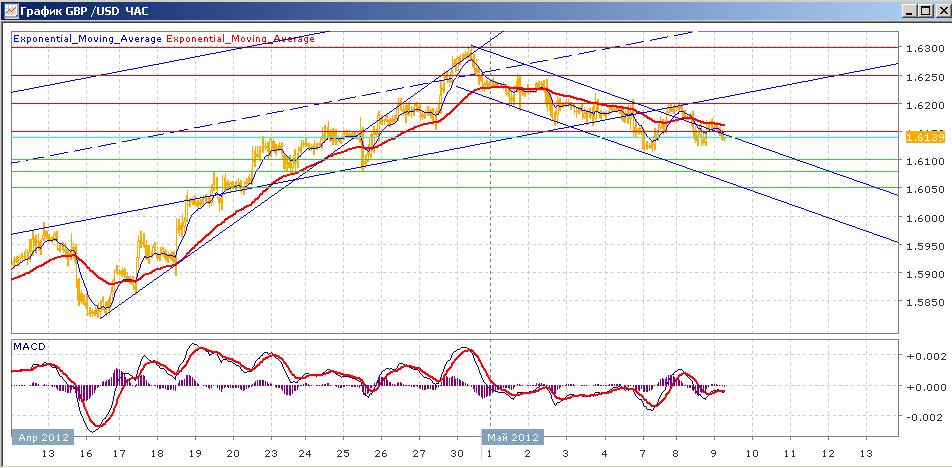
Task: Maximize the GBP/USD chart window
Action: (x=924, y=10)
